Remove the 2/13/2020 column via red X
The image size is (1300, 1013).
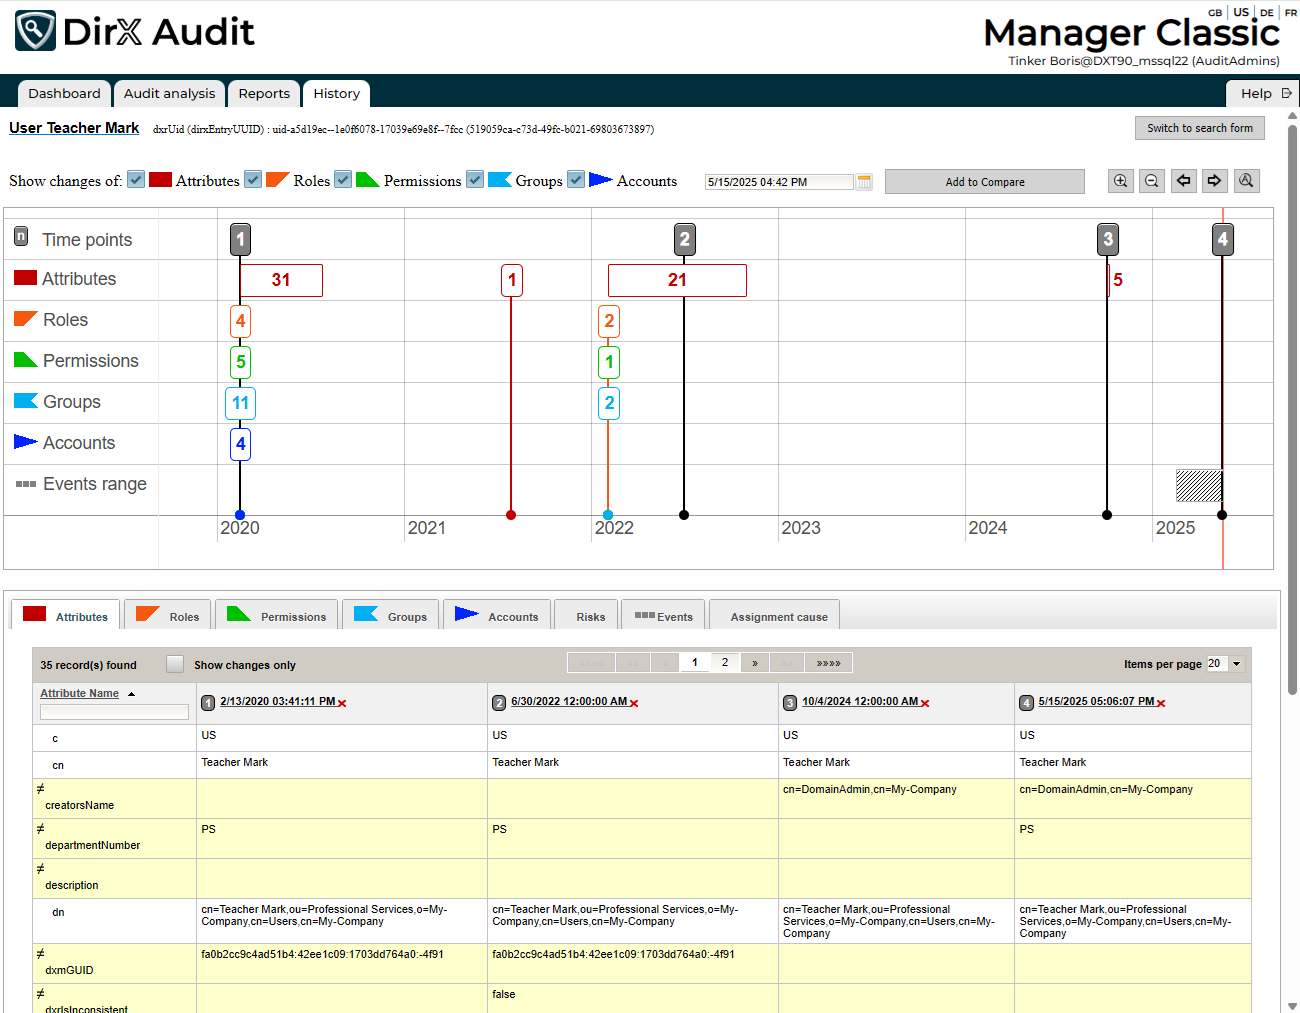pyautogui.click(x=344, y=701)
